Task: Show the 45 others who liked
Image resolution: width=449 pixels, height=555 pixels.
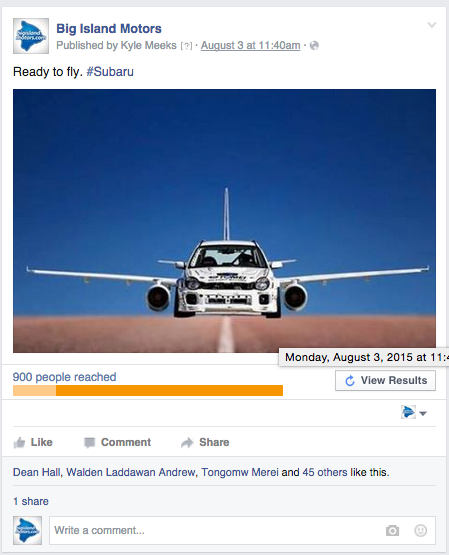Action: [324, 472]
